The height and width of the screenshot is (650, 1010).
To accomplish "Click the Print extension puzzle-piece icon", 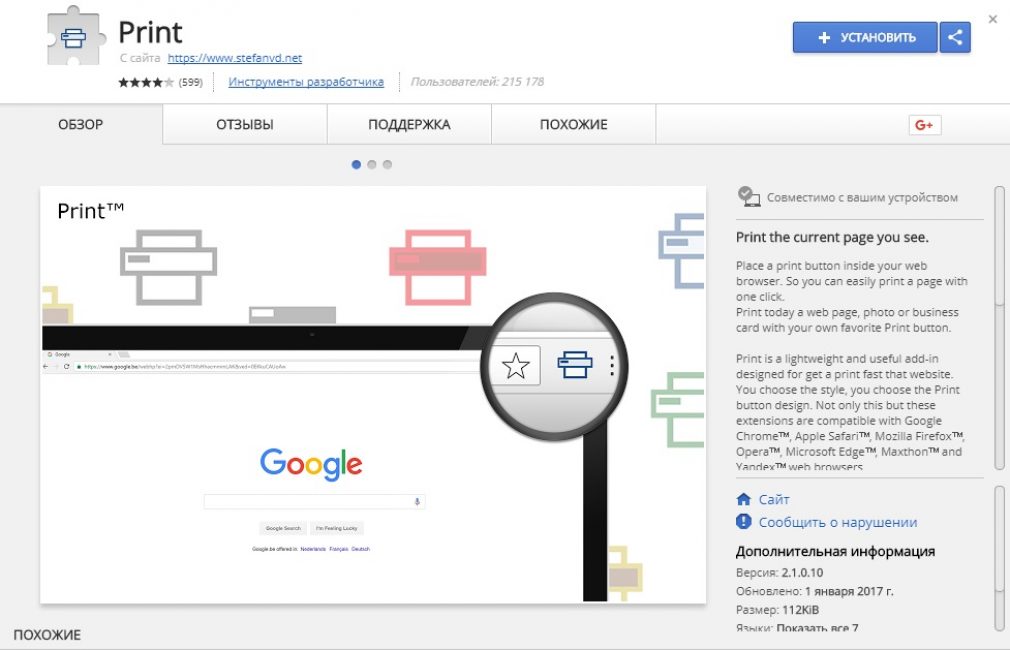I will 75,36.
